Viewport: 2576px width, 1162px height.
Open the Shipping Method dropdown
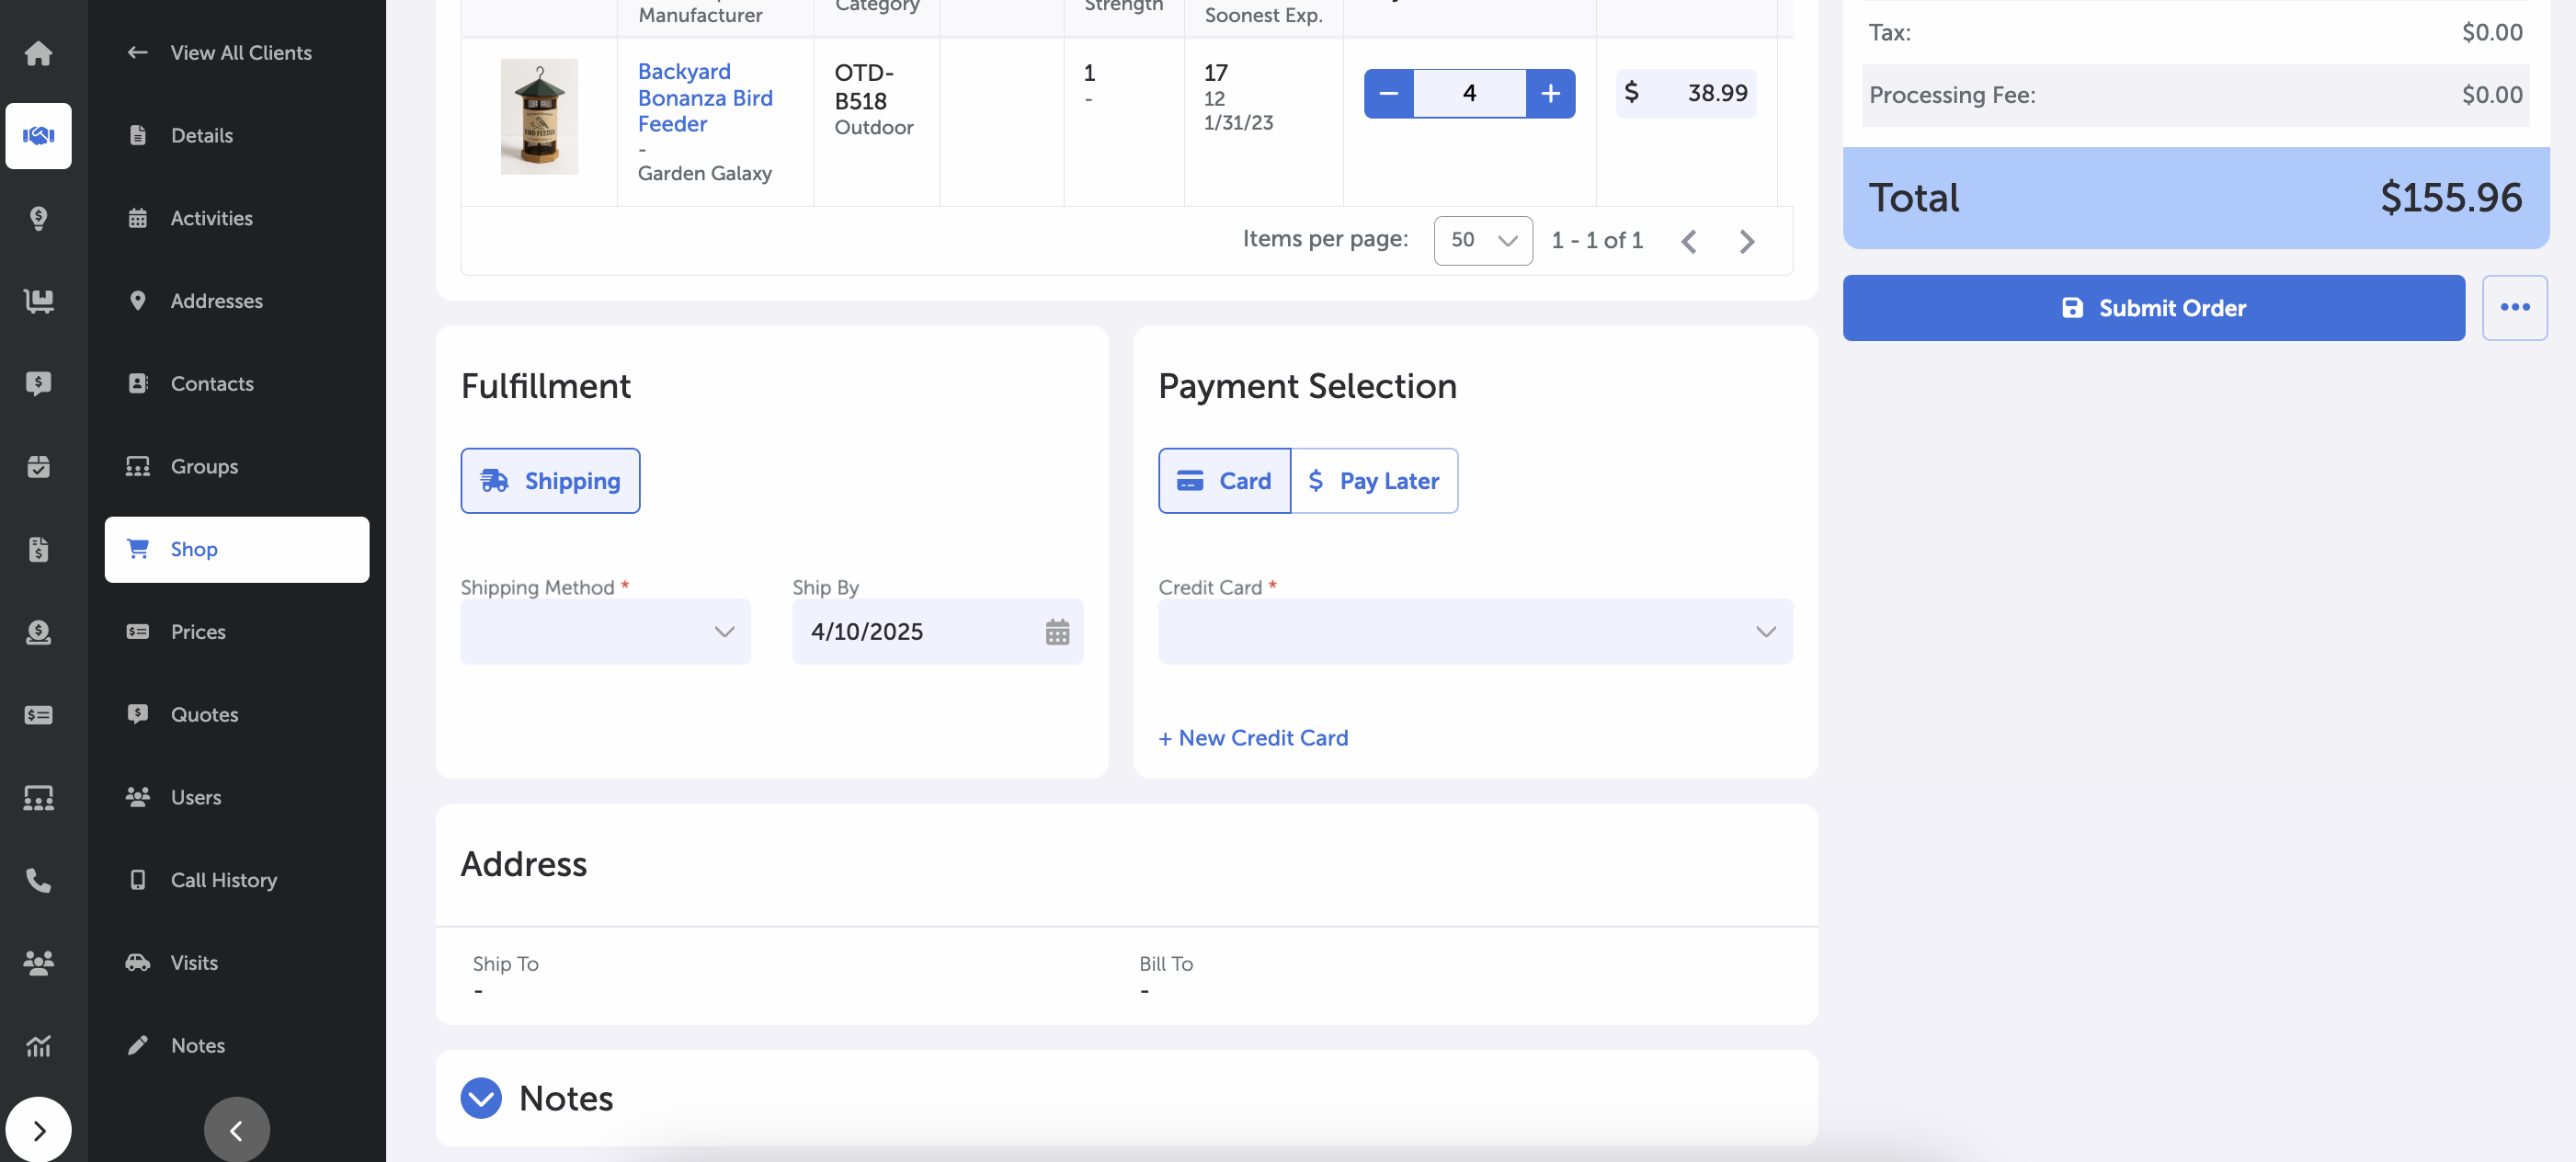pyautogui.click(x=605, y=632)
